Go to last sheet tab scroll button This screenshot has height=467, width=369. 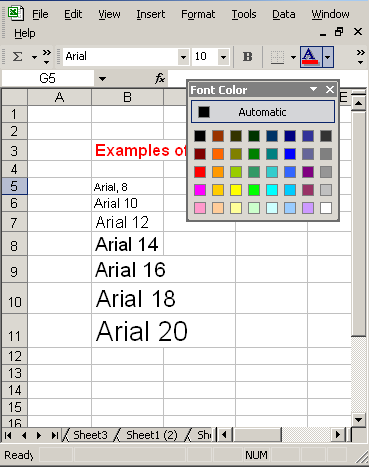tap(54, 435)
